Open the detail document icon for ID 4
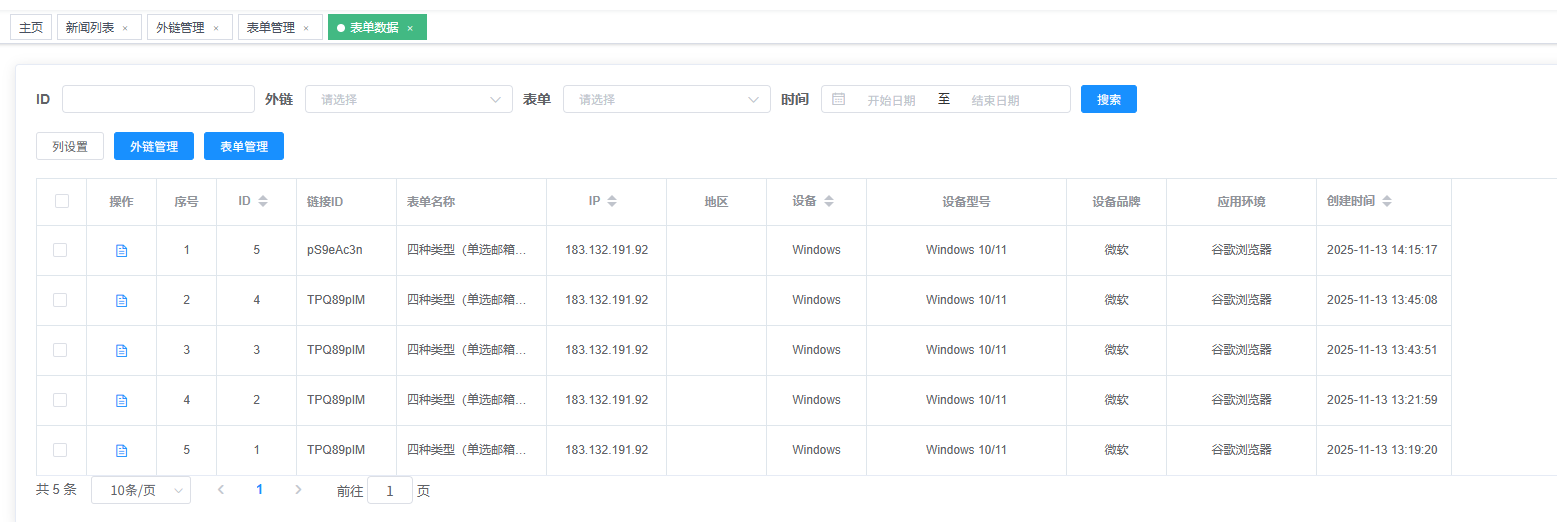Viewport: 1557px width, 522px height. coord(122,301)
